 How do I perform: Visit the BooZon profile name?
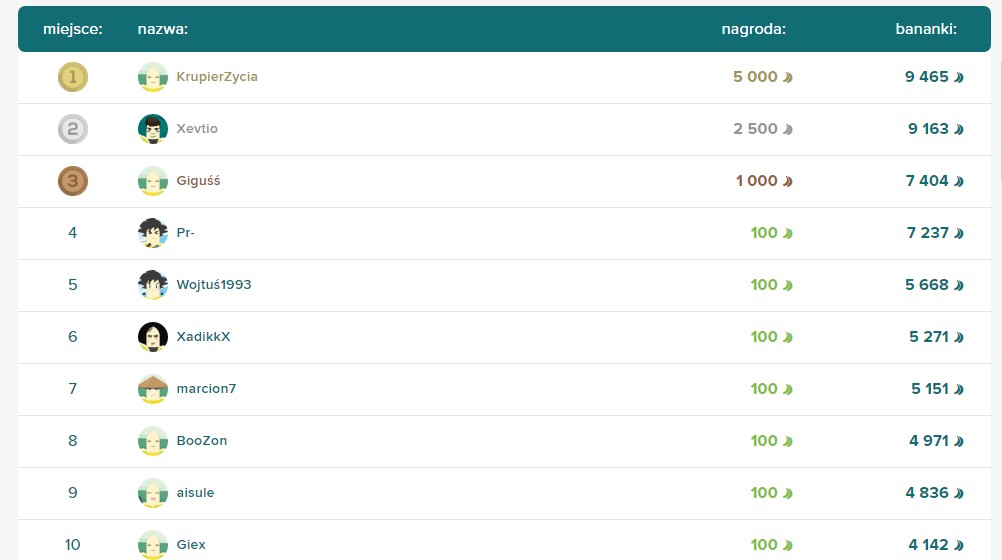(202, 440)
